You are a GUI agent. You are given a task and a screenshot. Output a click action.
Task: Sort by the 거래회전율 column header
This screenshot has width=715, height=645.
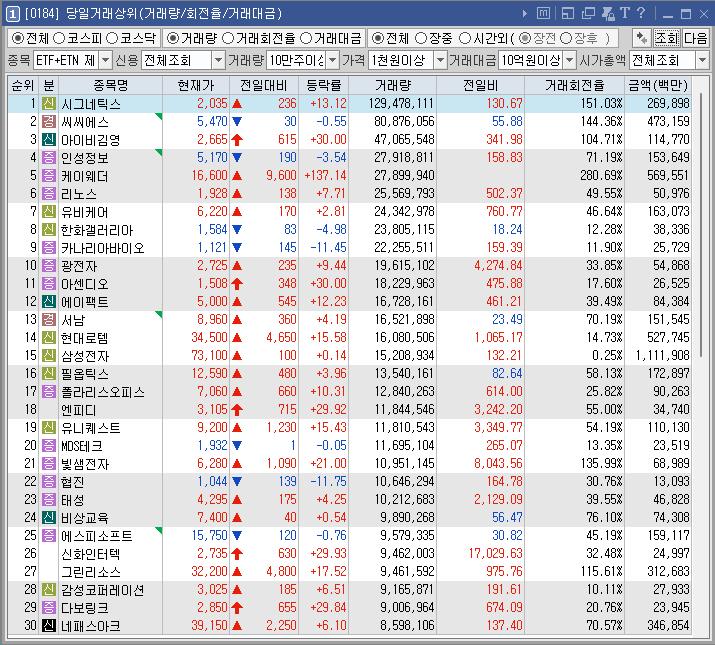click(x=575, y=85)
